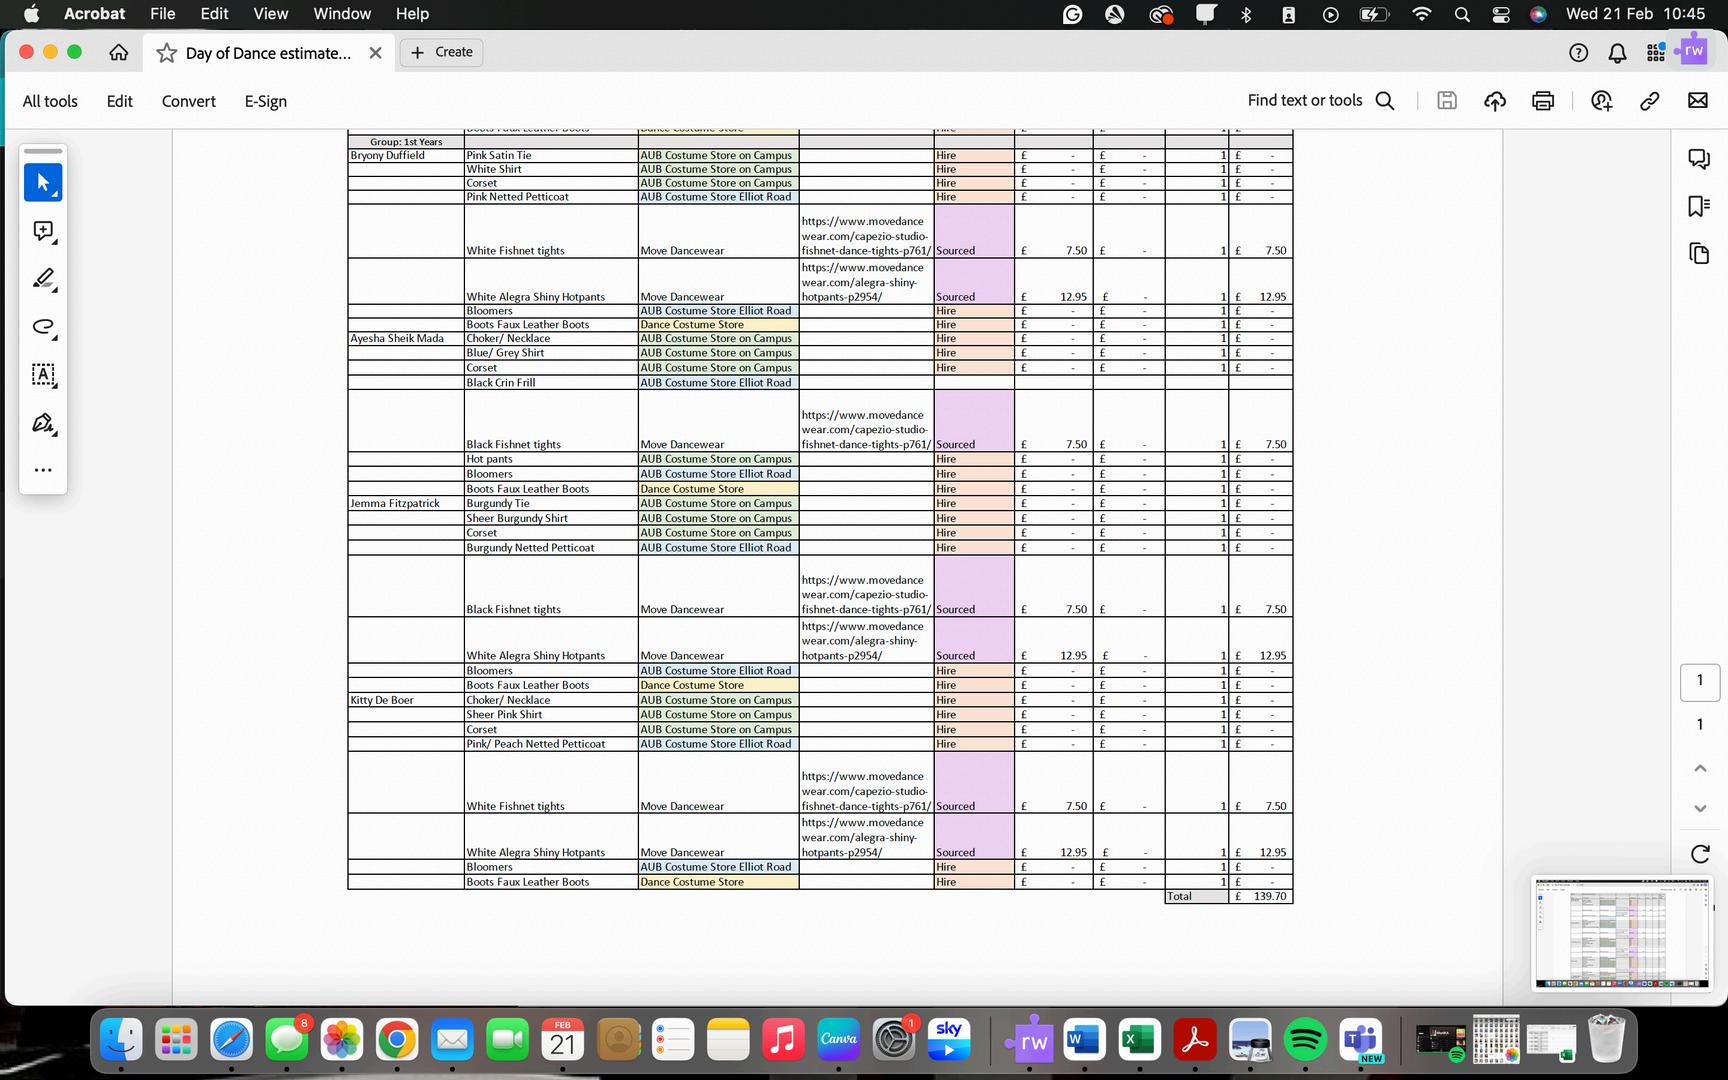The height and width of the screenshot is (1080, 1728).
Task: Choose the highlighter pen tool
Action: click(x=43, y=279)
